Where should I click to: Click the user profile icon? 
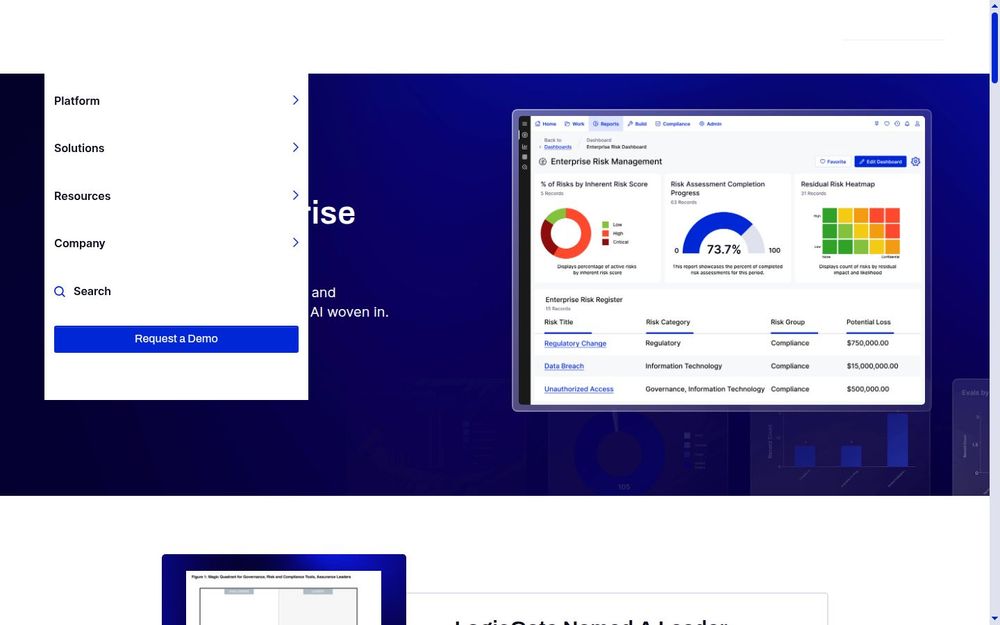click(917, 124)
